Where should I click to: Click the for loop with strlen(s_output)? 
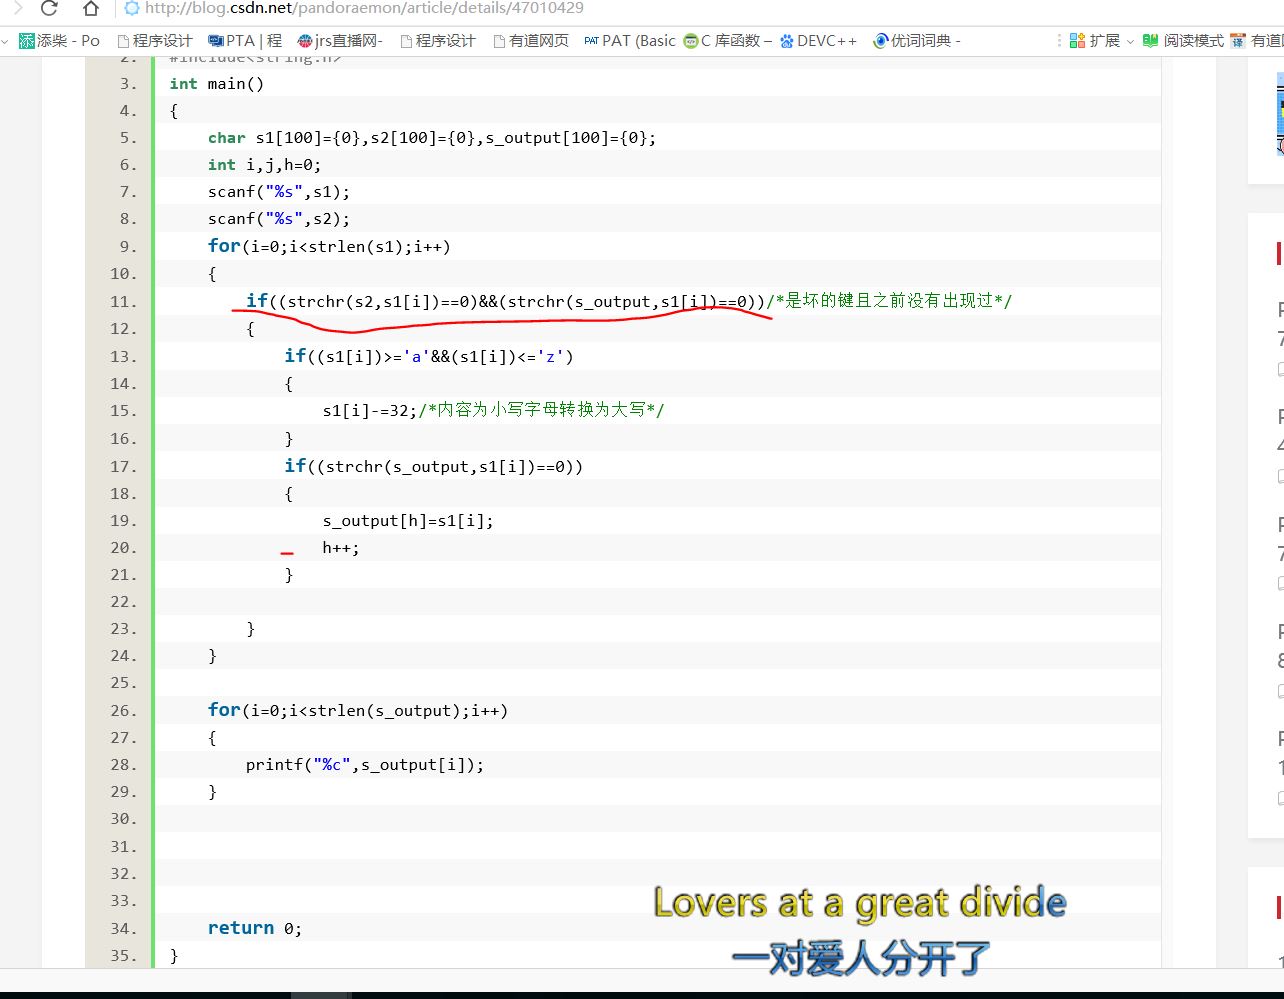[x=358, y=710]
